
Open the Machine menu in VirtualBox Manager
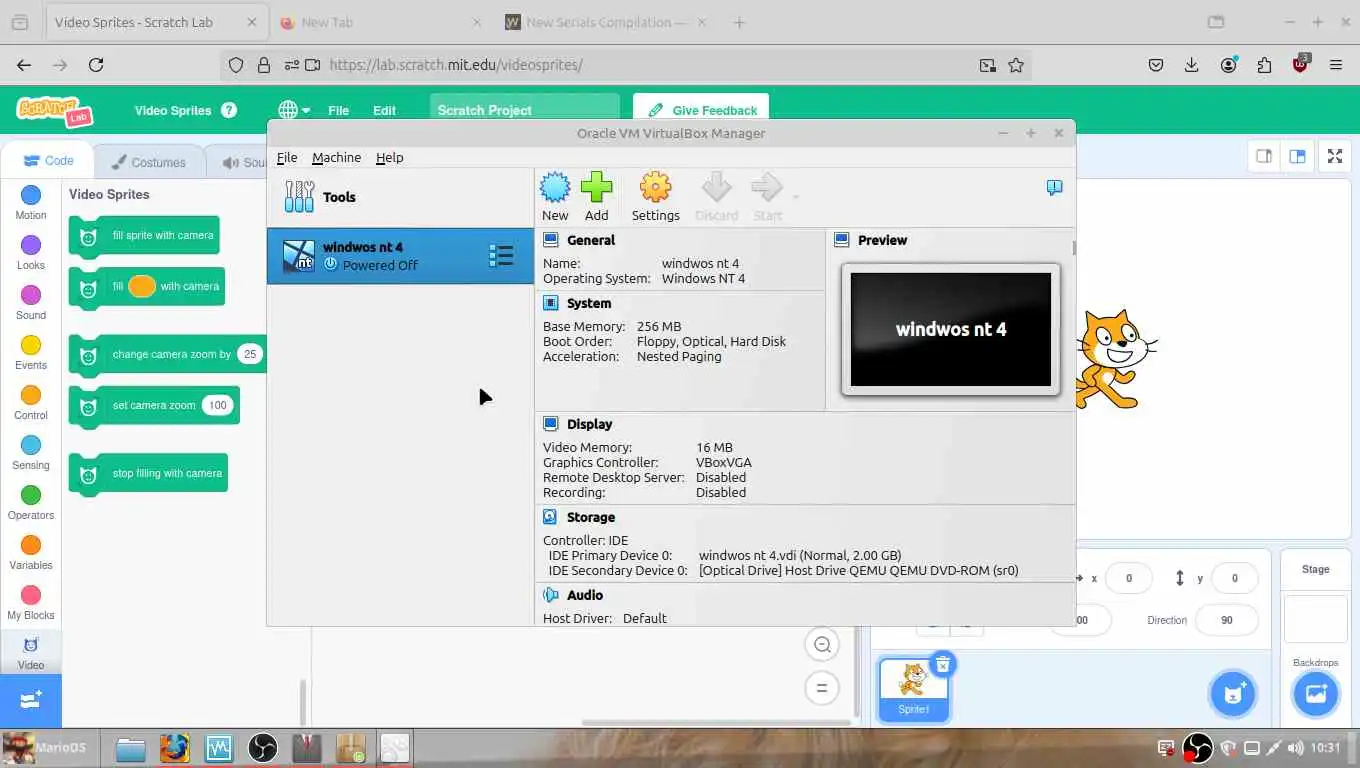tap(336, 157)
